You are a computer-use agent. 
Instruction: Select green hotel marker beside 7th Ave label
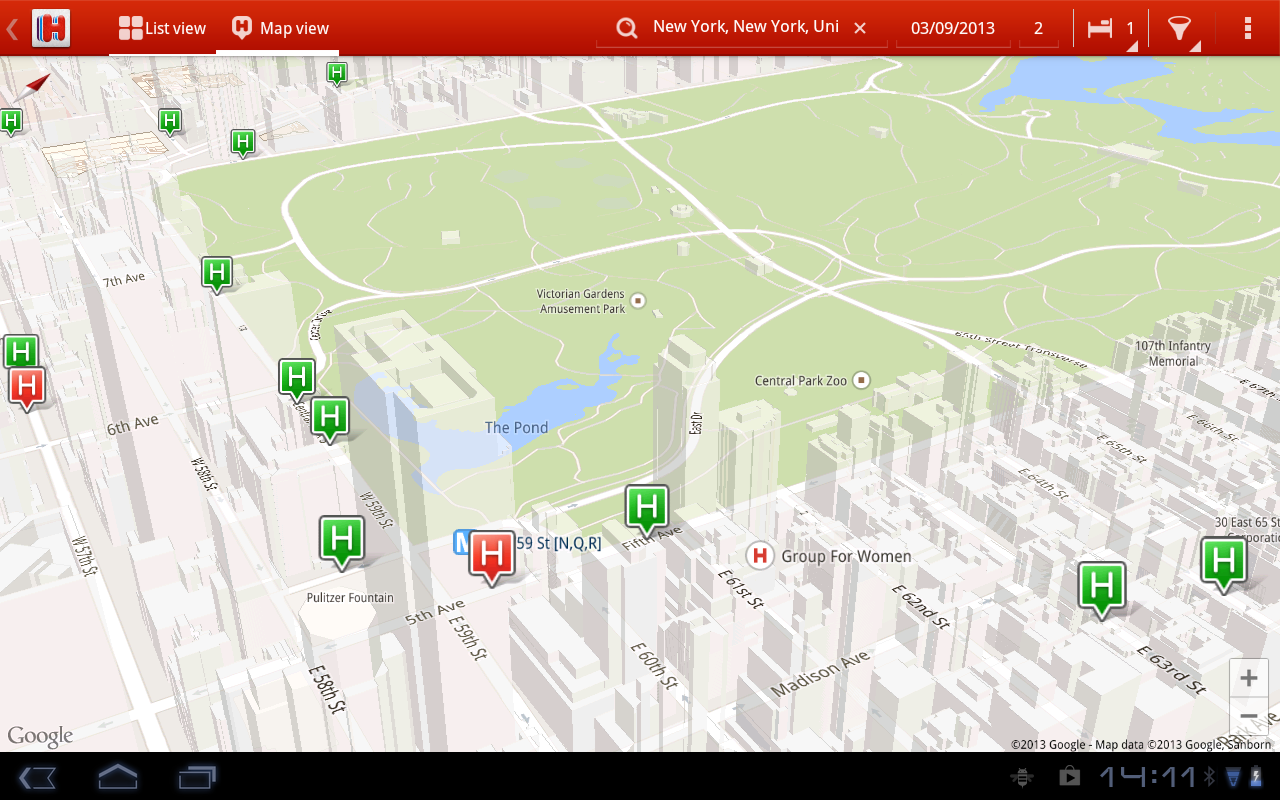216,273
